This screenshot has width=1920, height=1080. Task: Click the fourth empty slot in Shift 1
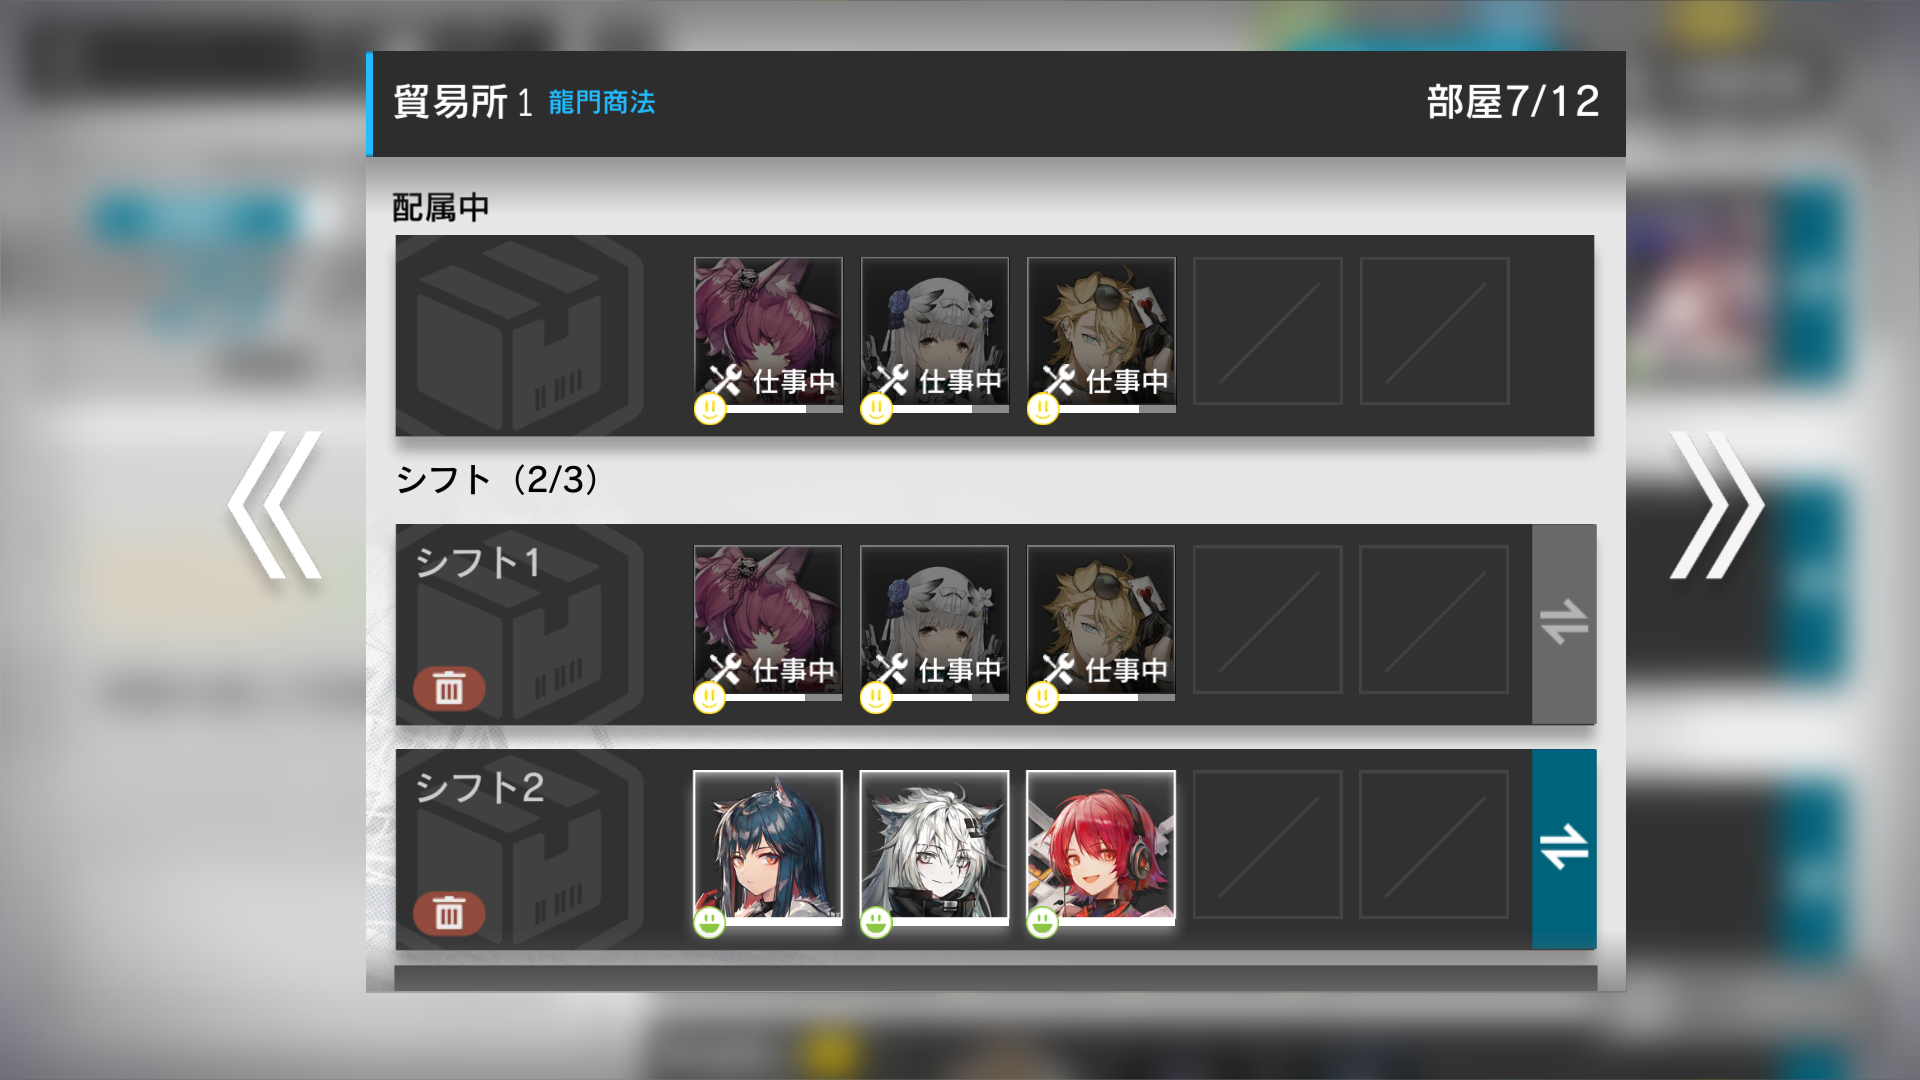(x=1268, y=620)
